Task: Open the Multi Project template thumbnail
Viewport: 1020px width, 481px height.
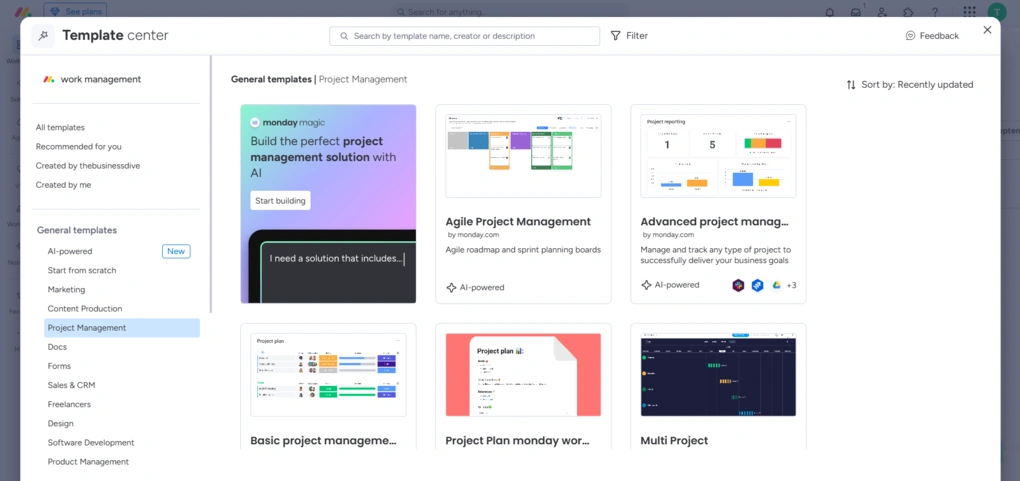Action: coord(718,375)
